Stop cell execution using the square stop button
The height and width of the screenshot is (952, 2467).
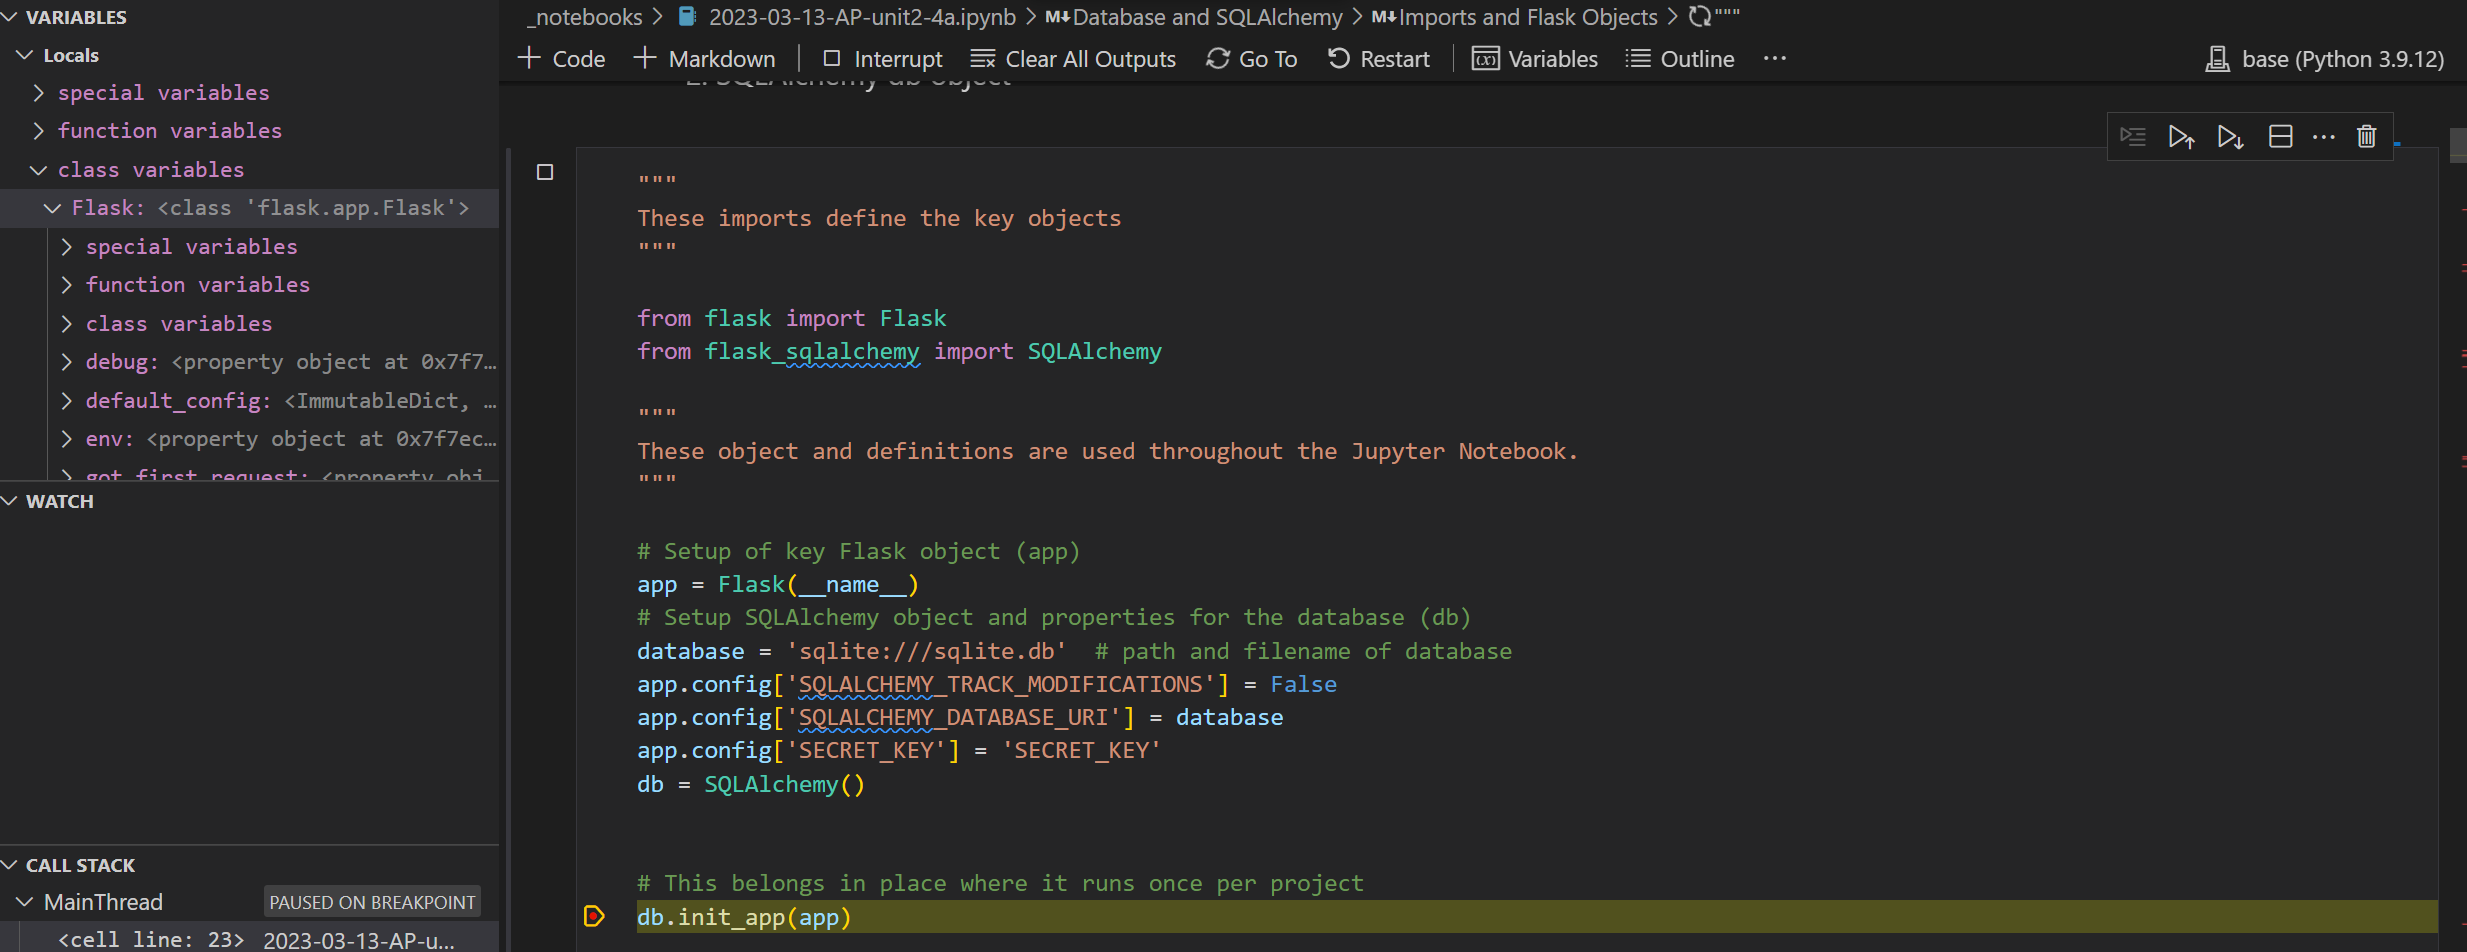coord(545,172)
